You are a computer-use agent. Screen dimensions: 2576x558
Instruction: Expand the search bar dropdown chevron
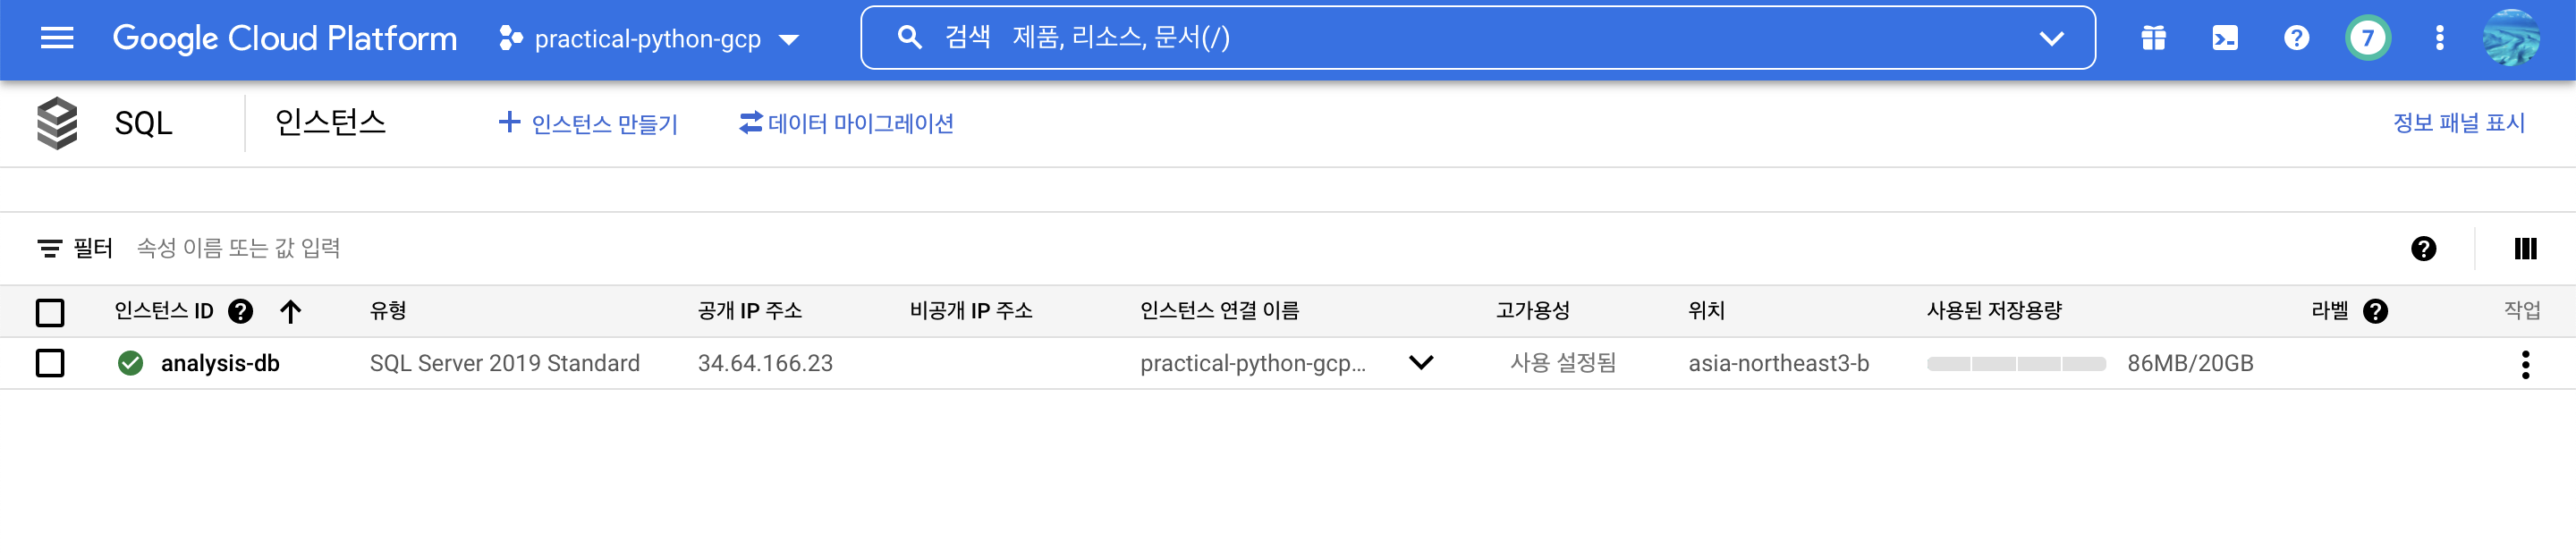point(2051,38)
